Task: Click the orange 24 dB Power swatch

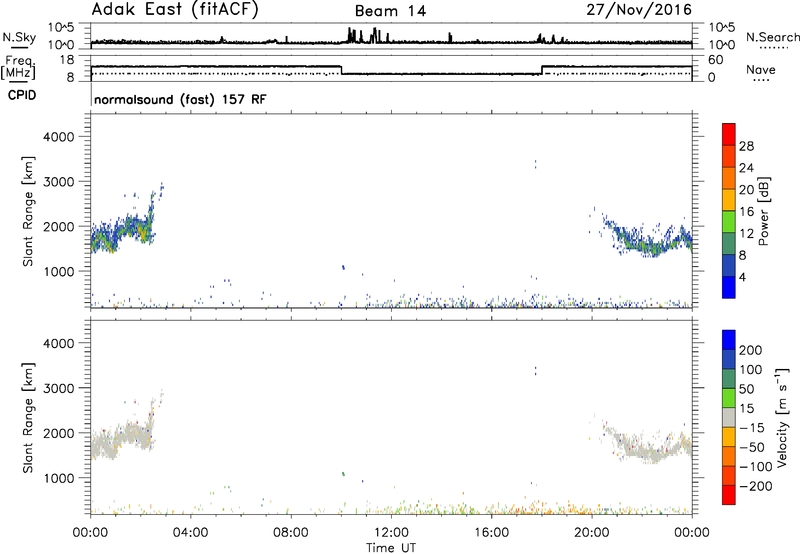Action: [x=729, y=178]
